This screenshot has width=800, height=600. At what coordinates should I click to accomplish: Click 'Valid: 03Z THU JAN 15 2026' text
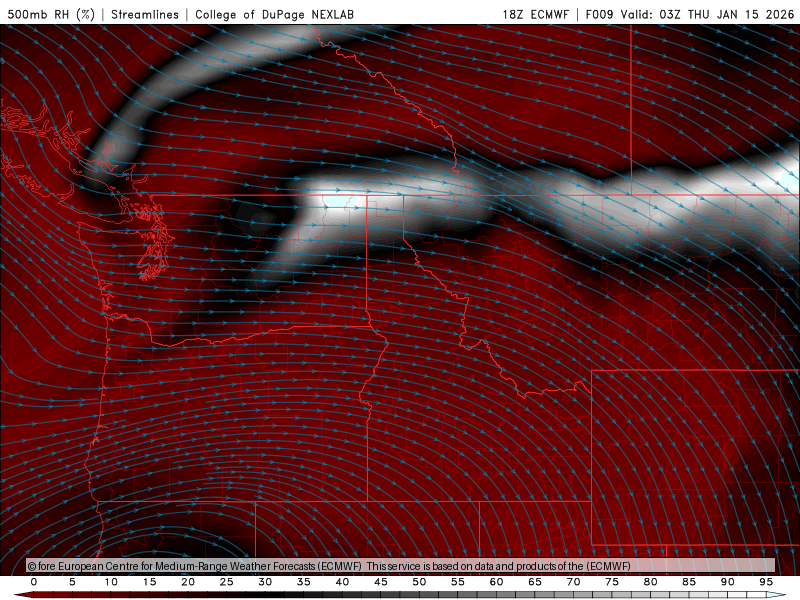pos(707,14)
